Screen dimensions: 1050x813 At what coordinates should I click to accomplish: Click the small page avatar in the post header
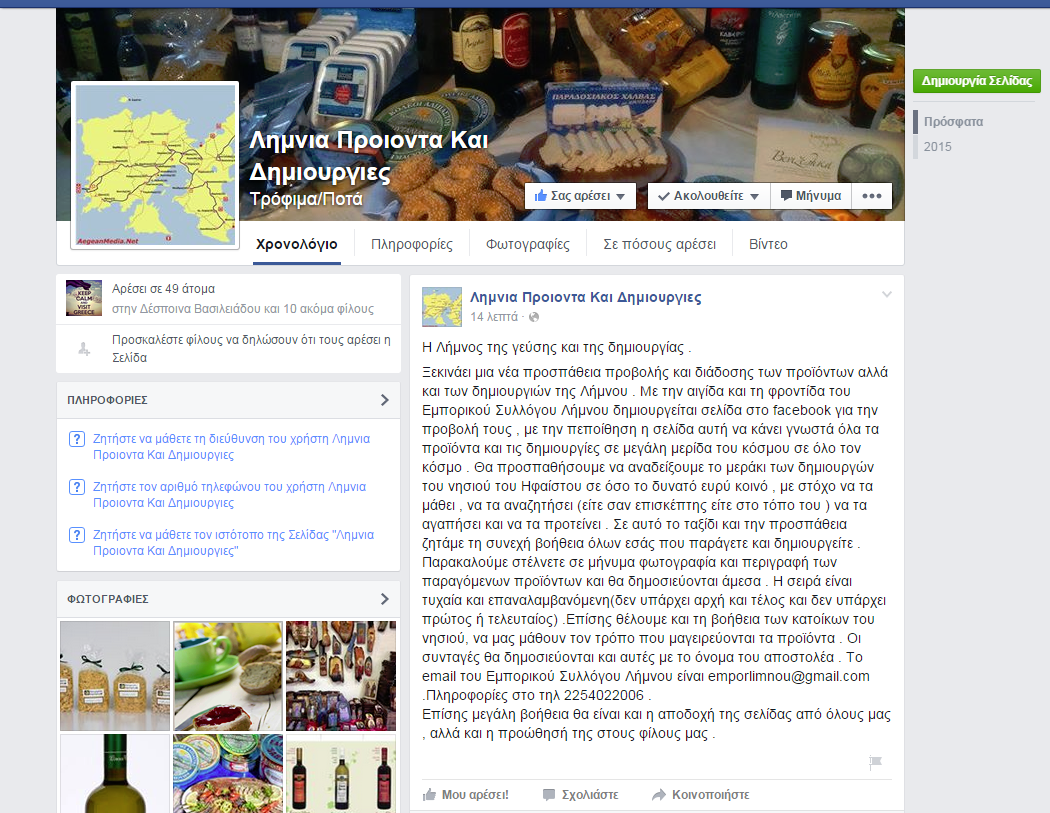pos(442,306)
